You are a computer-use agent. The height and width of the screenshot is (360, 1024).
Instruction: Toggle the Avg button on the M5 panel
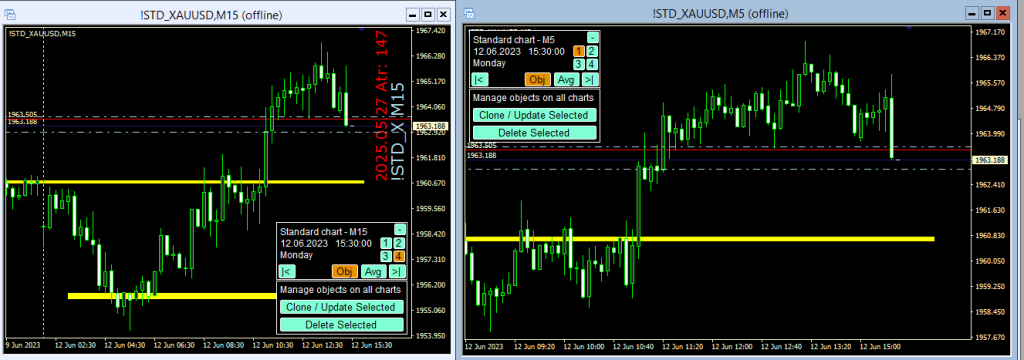pyautogui.click(x=566, y=79)
